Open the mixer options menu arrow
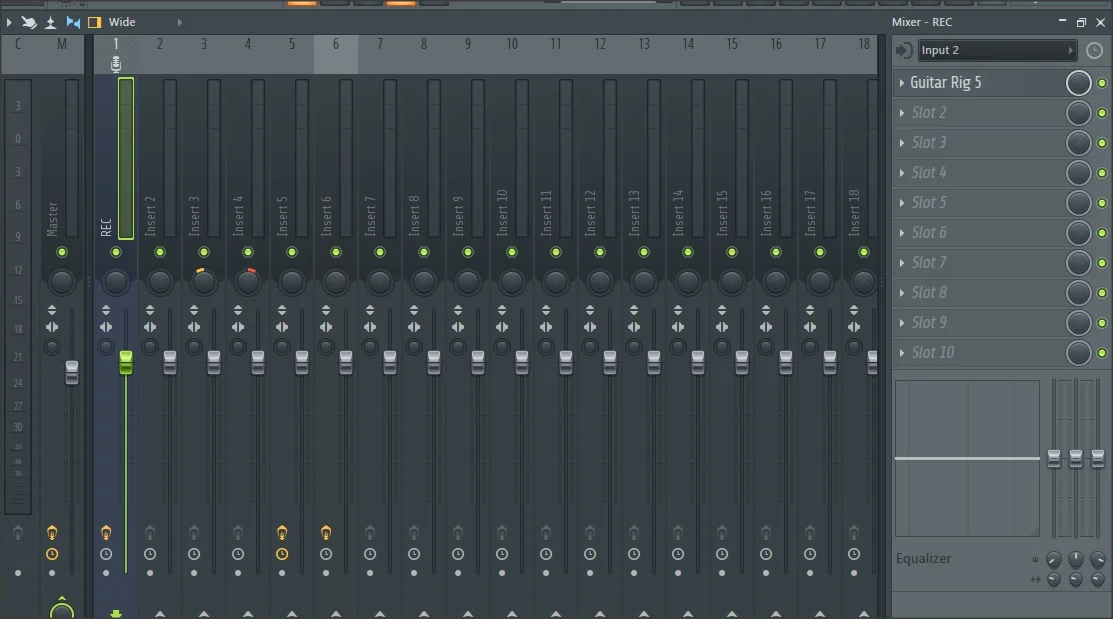Screen dimensions: 1113x619 coord(10,22)
